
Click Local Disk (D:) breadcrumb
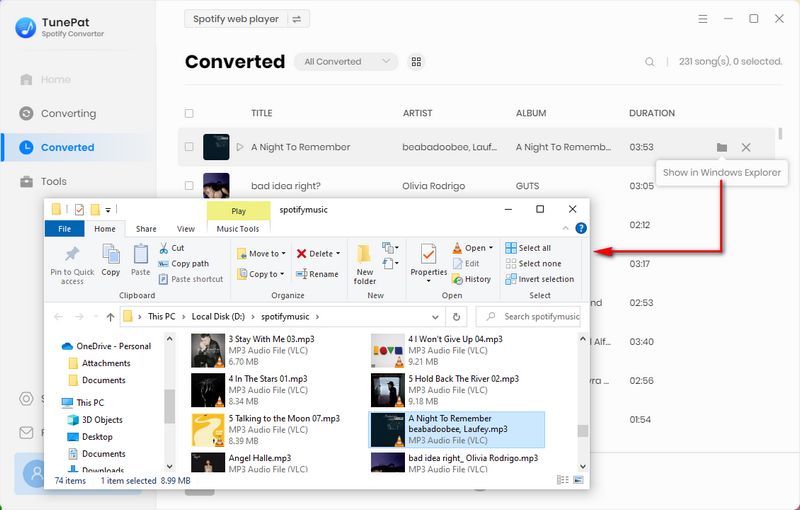[x=218, y=317]
